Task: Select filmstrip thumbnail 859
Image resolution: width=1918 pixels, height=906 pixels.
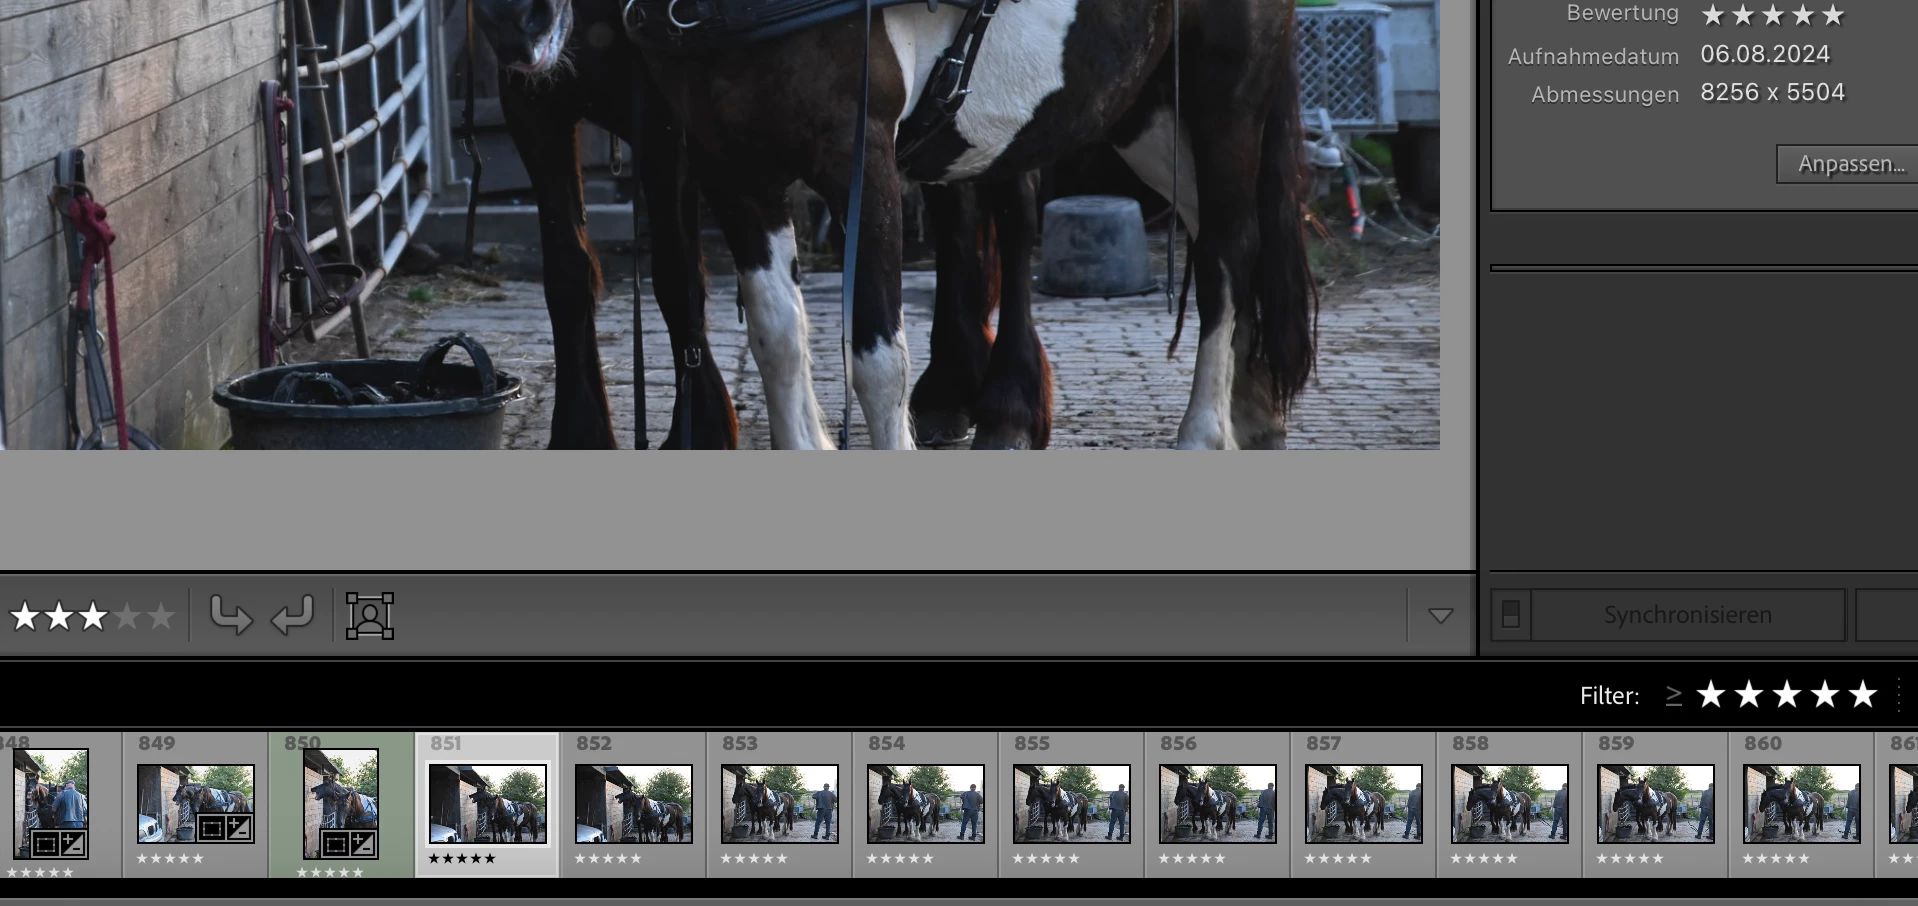Action: (x=1655, y=804)
